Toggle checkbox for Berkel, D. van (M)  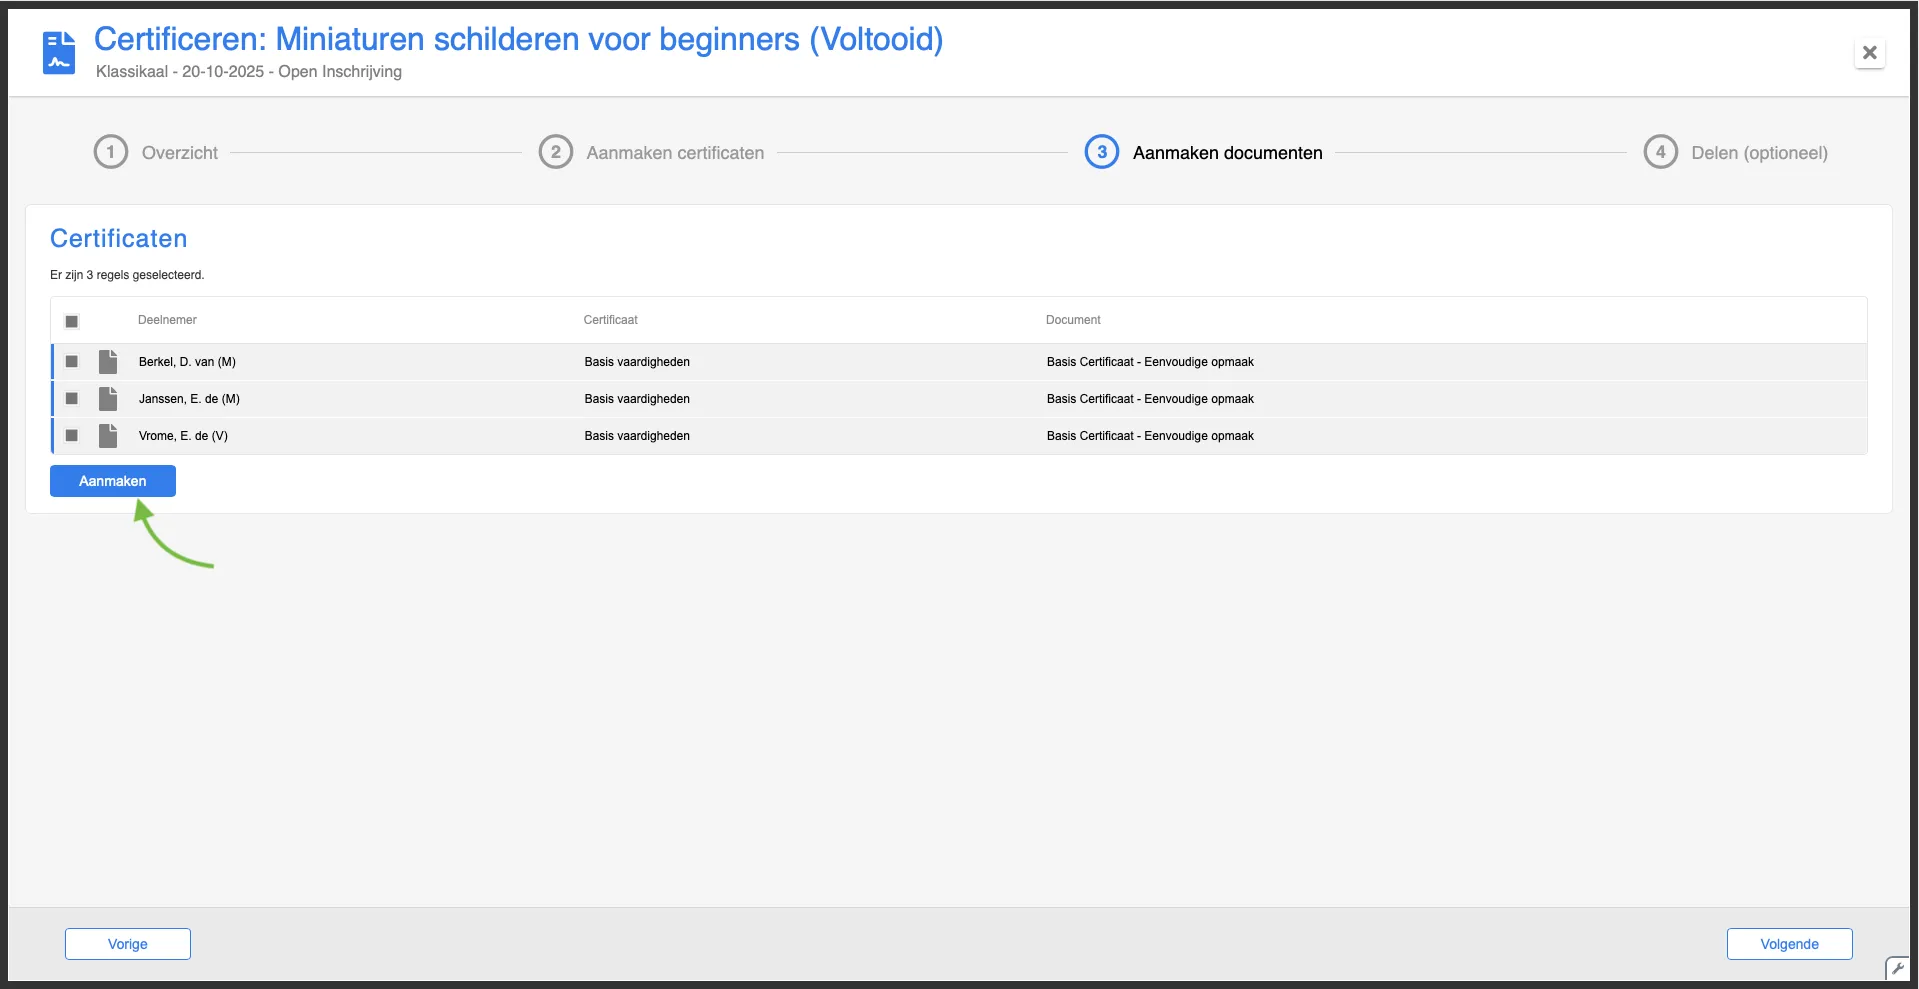pyautogui.click(x=72, y=362)
